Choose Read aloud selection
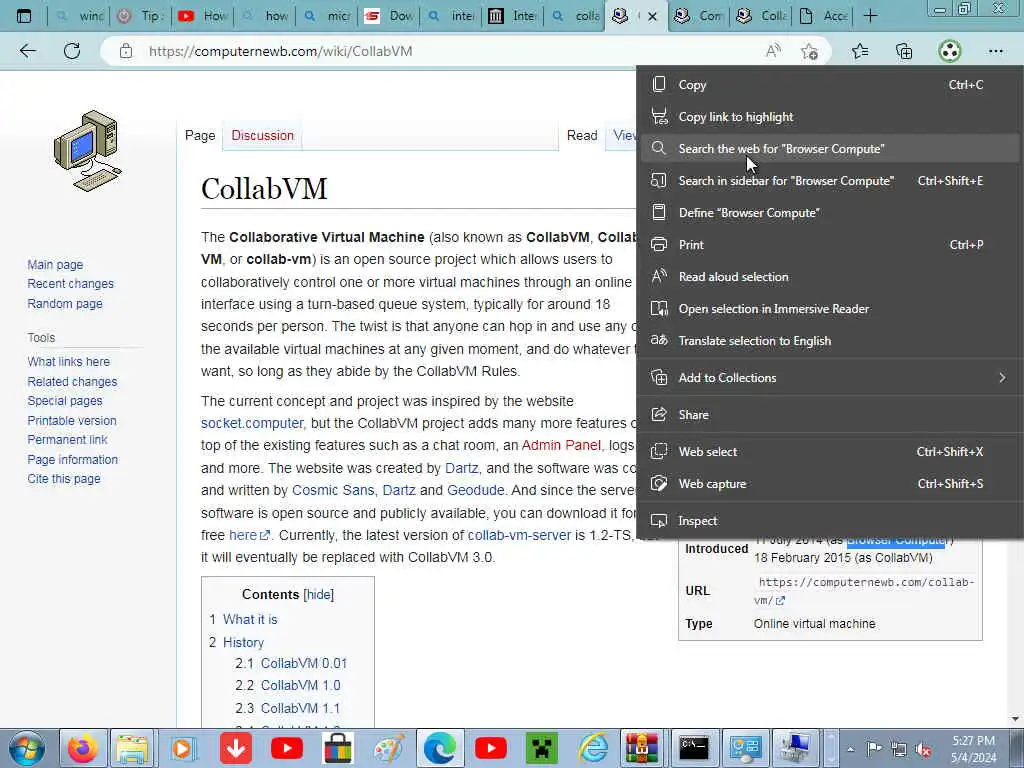Screen dimensions: 1024x768 click(x=829, y=277)
